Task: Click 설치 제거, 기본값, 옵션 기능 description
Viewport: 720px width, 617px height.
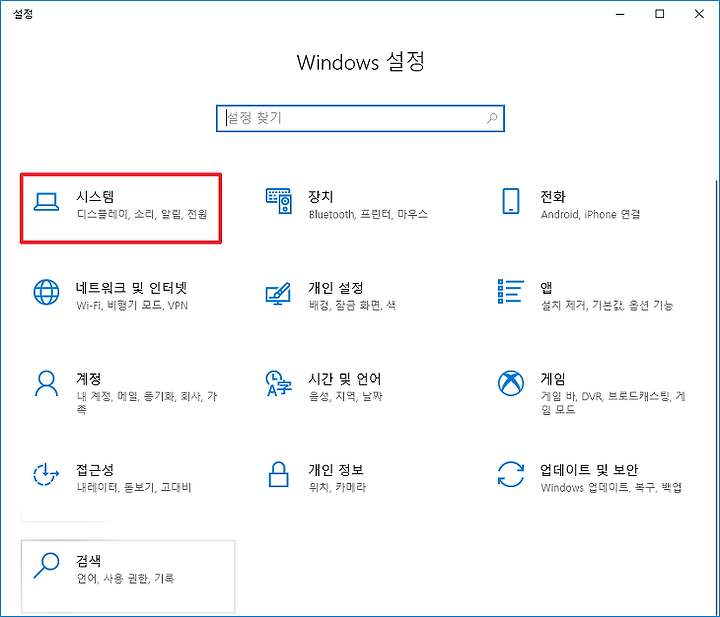Action: pos(607,305)
